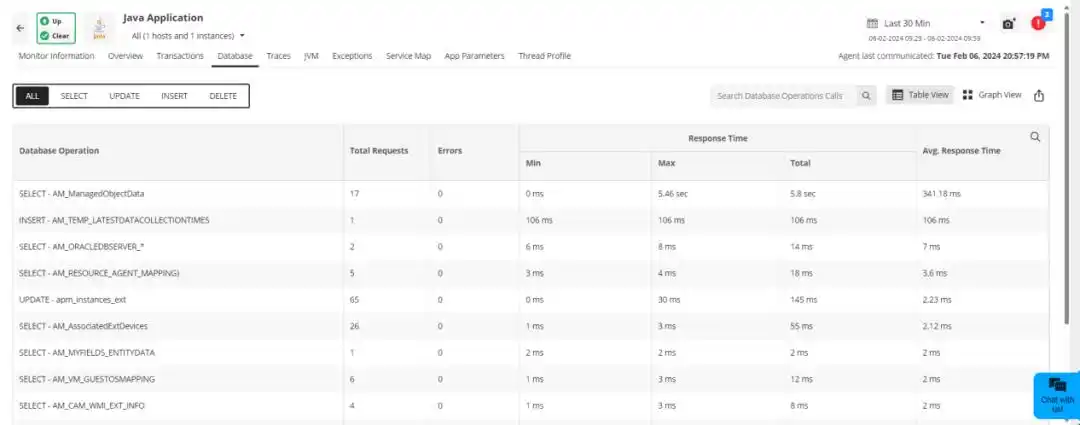Click SELECT - AM_RESOURCE_AGENT_MAPPING) row
The image size is (1080, 425).
click(530, 273)
